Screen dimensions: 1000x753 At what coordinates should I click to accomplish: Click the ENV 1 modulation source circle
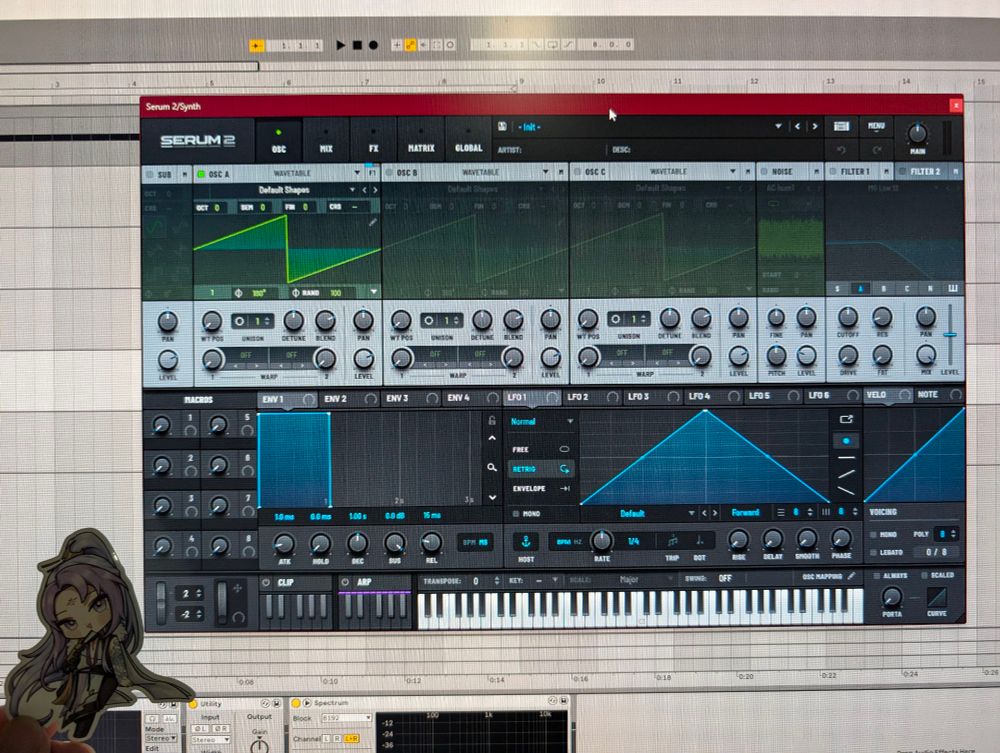309,399
